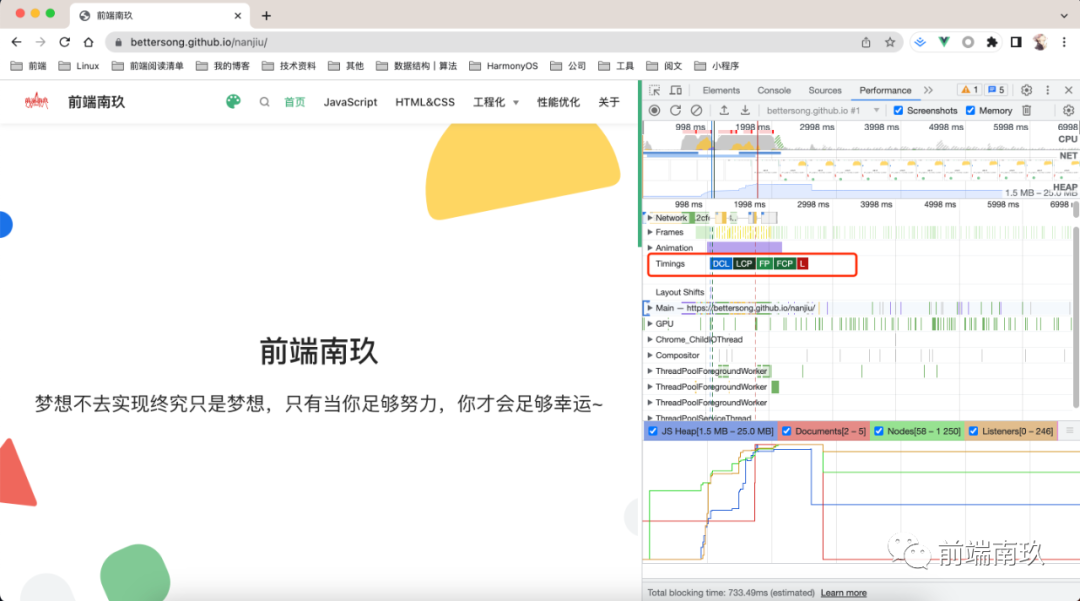Expand the GPU track
Screen dimensions: 1080x601
coord(650,324)
